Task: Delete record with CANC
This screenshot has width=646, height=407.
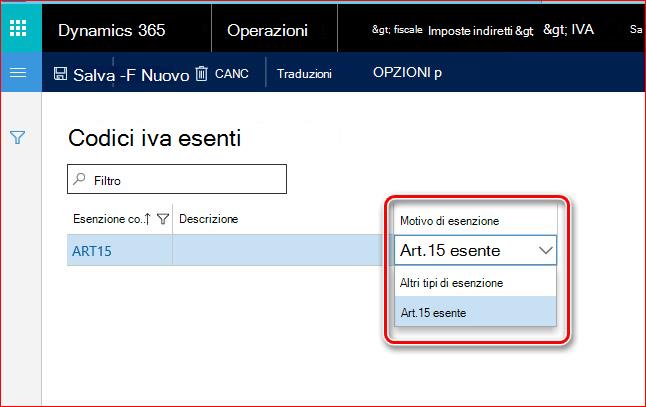Action: point(232,74)
